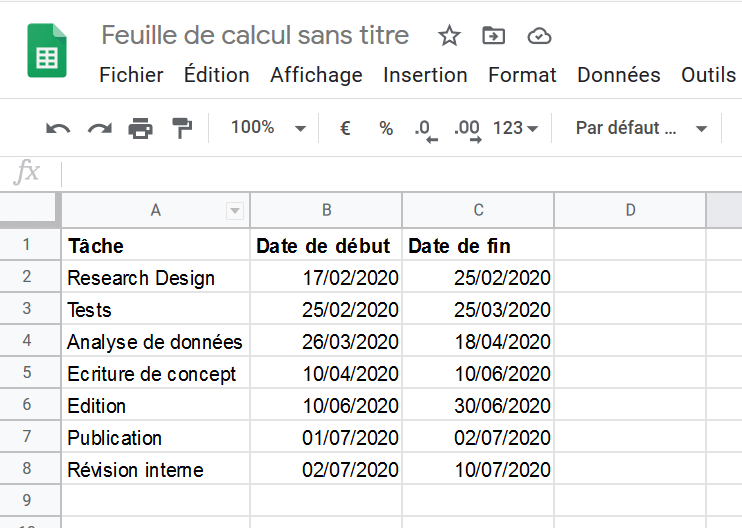Open the Par défaut font dropdown
The image size is (742, 528).
tap(641, 128)
